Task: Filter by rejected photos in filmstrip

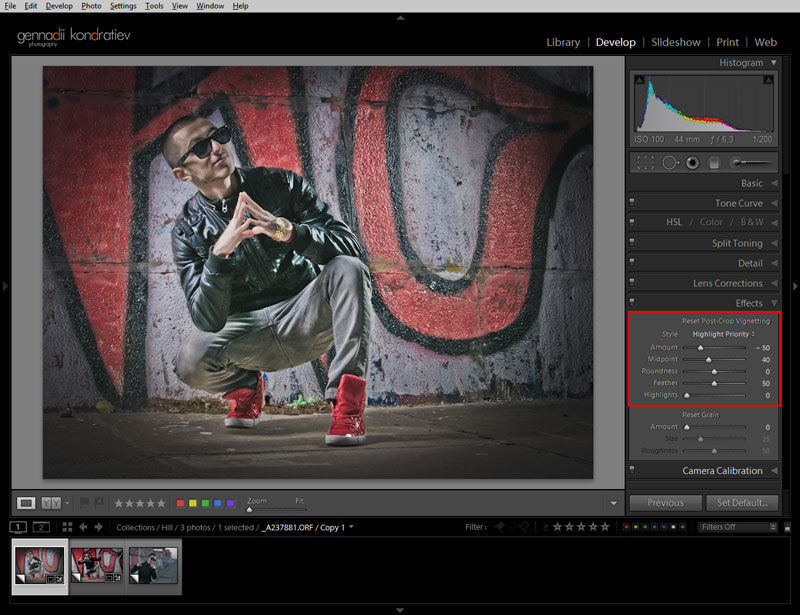Action: [x=524, y=527]
